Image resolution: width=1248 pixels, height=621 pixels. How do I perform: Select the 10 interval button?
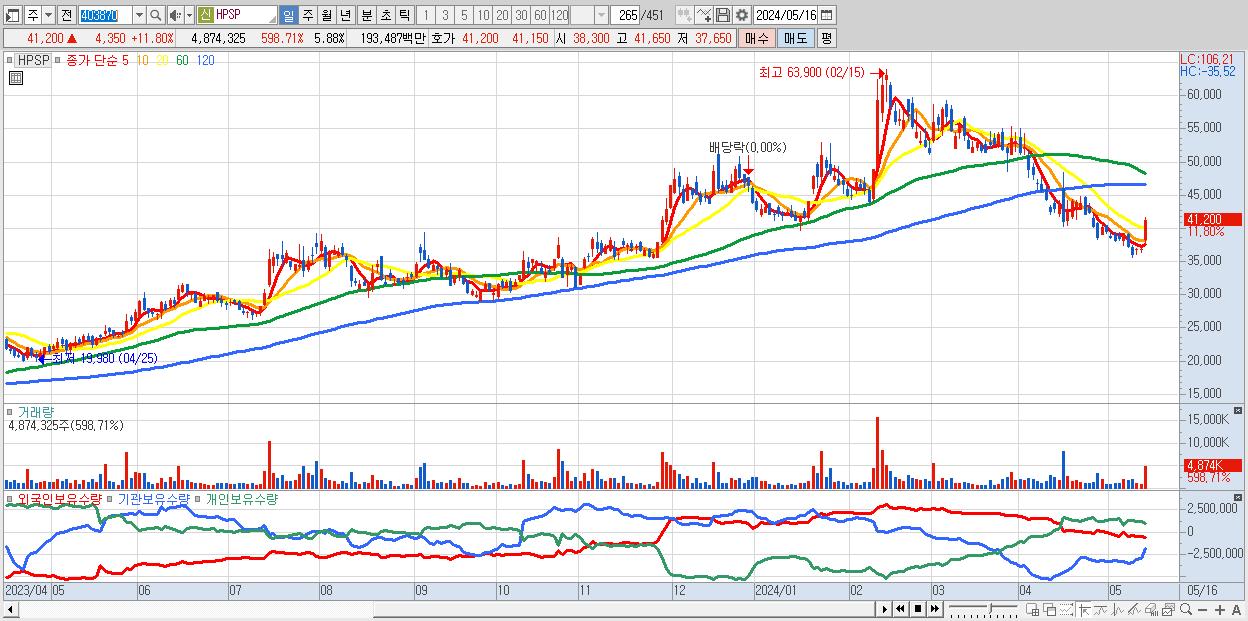483,16
